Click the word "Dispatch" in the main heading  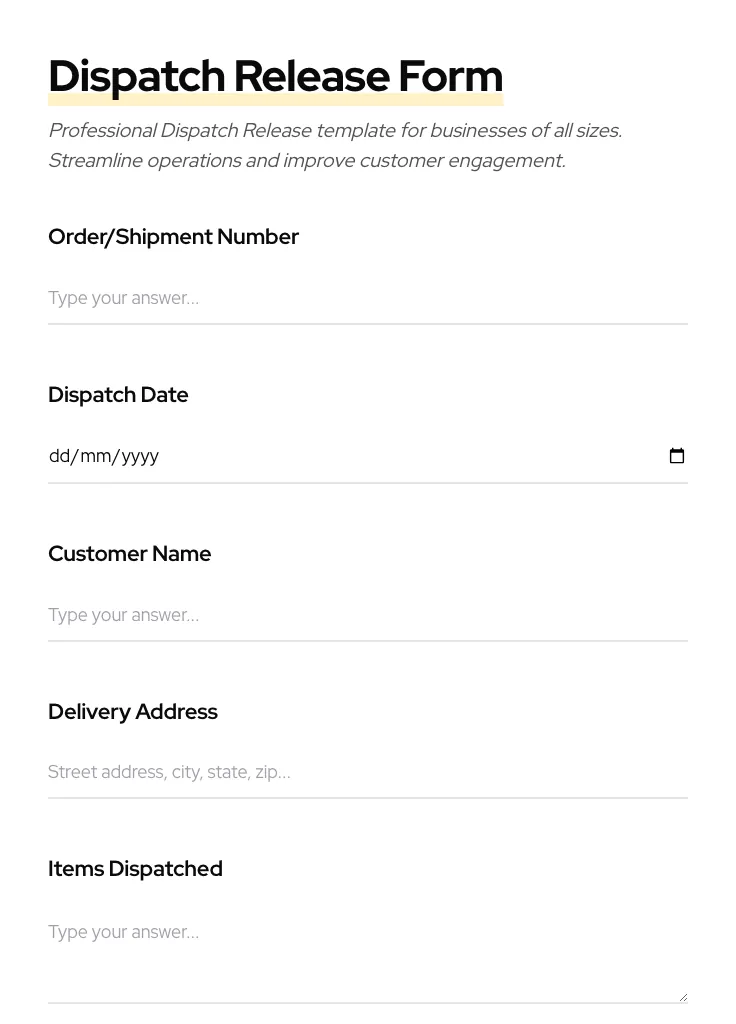pos(137,77)
